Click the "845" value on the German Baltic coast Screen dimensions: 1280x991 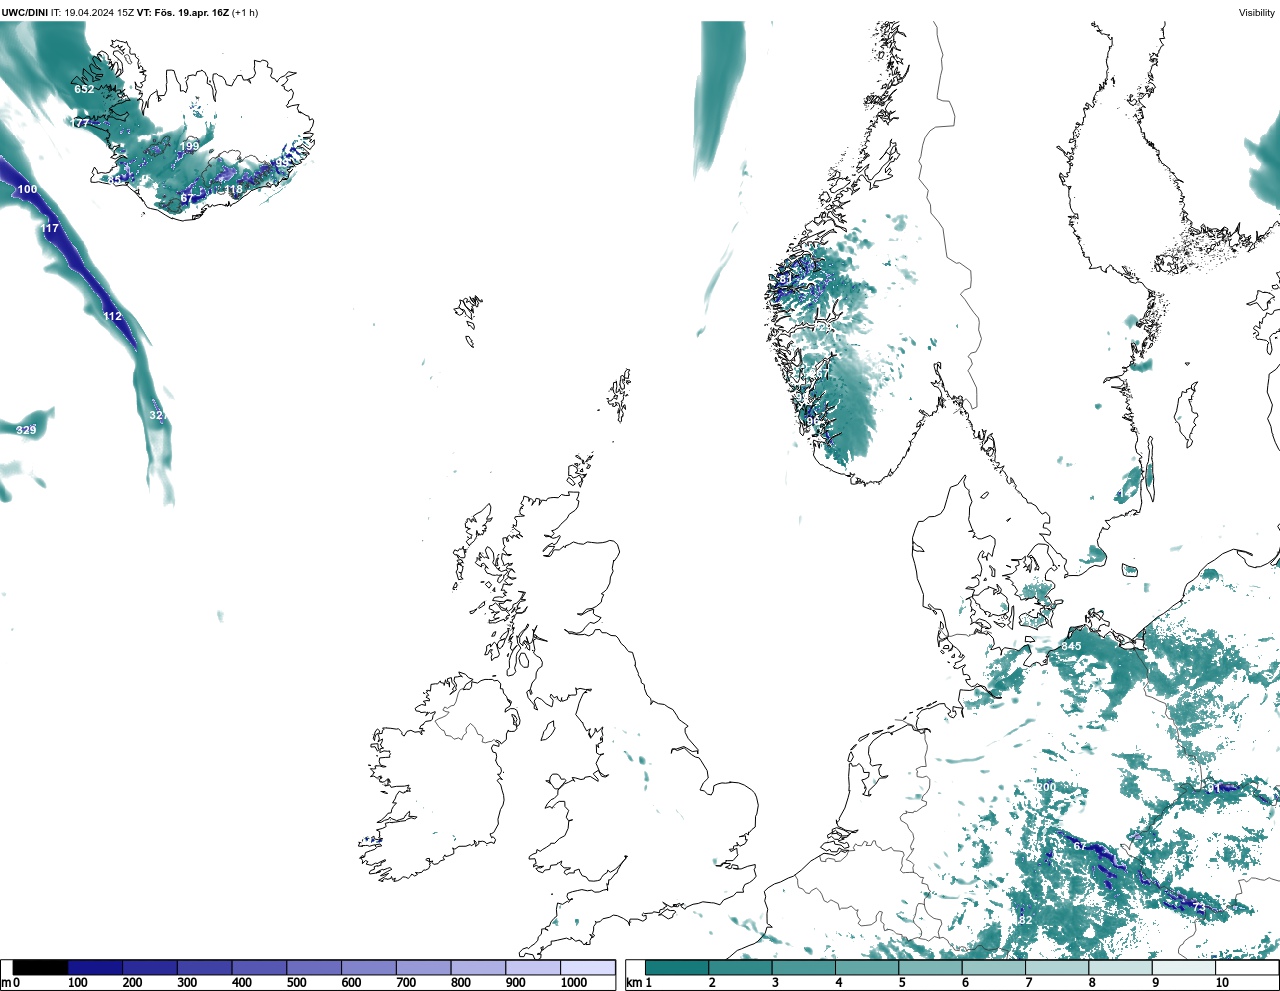(1071, 646)
